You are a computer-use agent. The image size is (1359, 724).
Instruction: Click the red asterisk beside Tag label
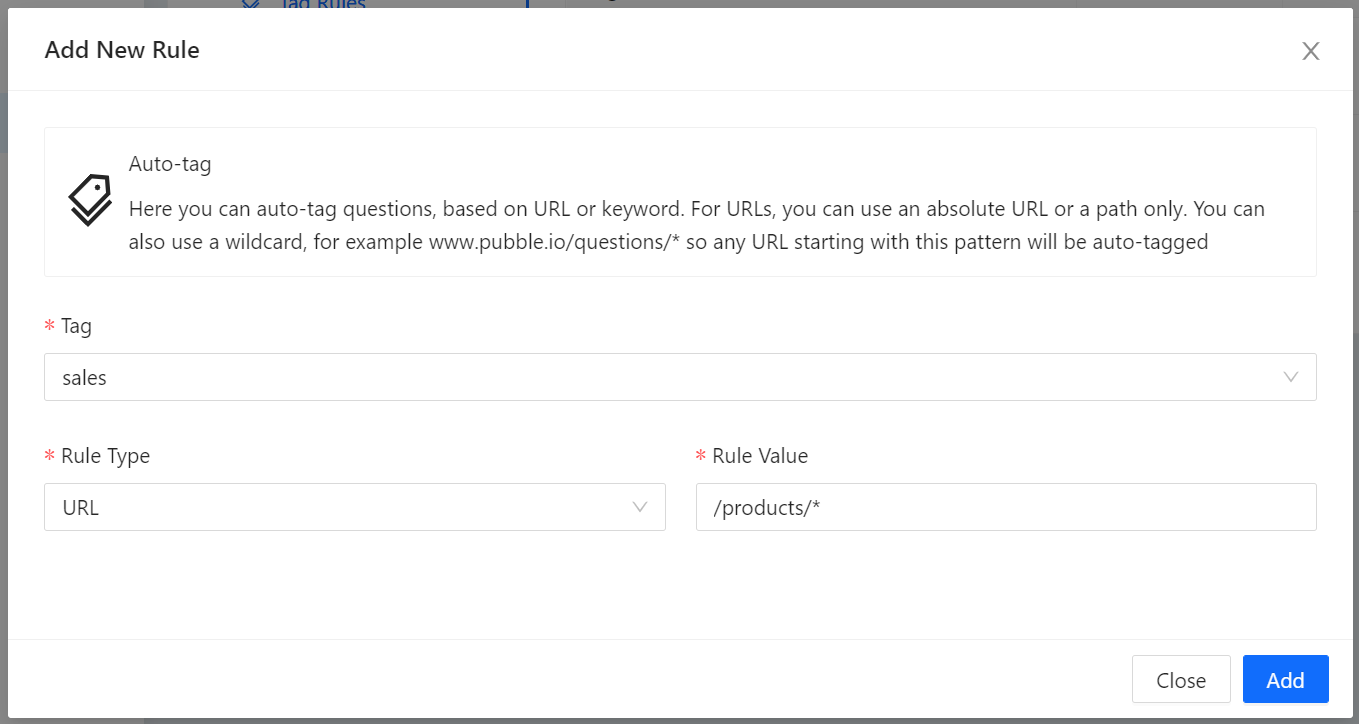(x=50, y=327)
